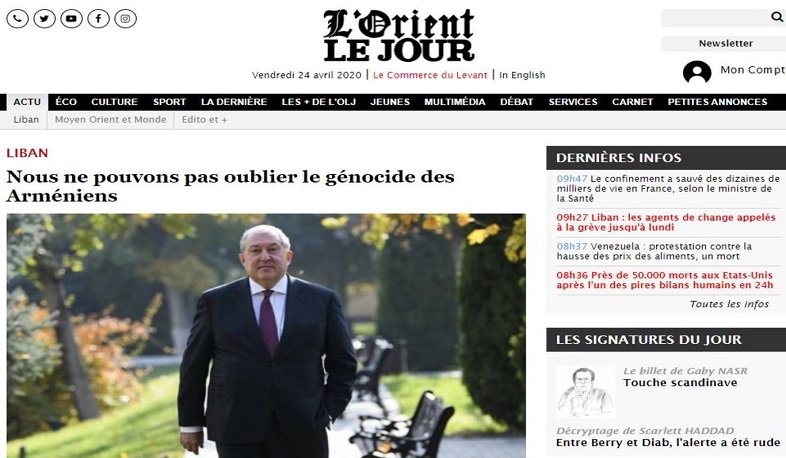Open Le Commerce du Levant link
The height and width of the screenshot is (458, 786).
(x=430, y=75)
